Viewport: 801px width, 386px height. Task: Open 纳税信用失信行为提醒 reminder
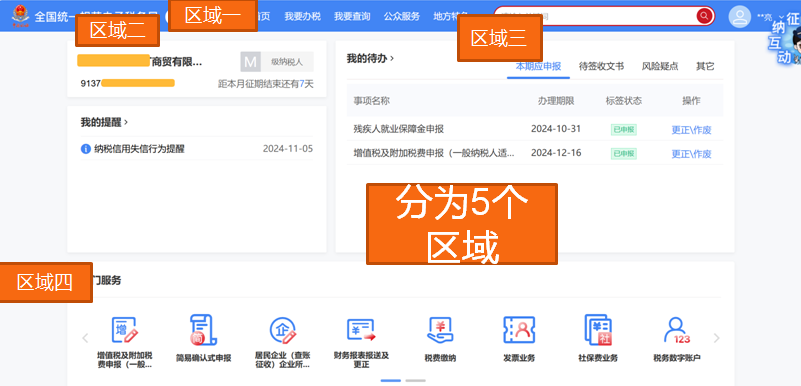coord(139,149)
